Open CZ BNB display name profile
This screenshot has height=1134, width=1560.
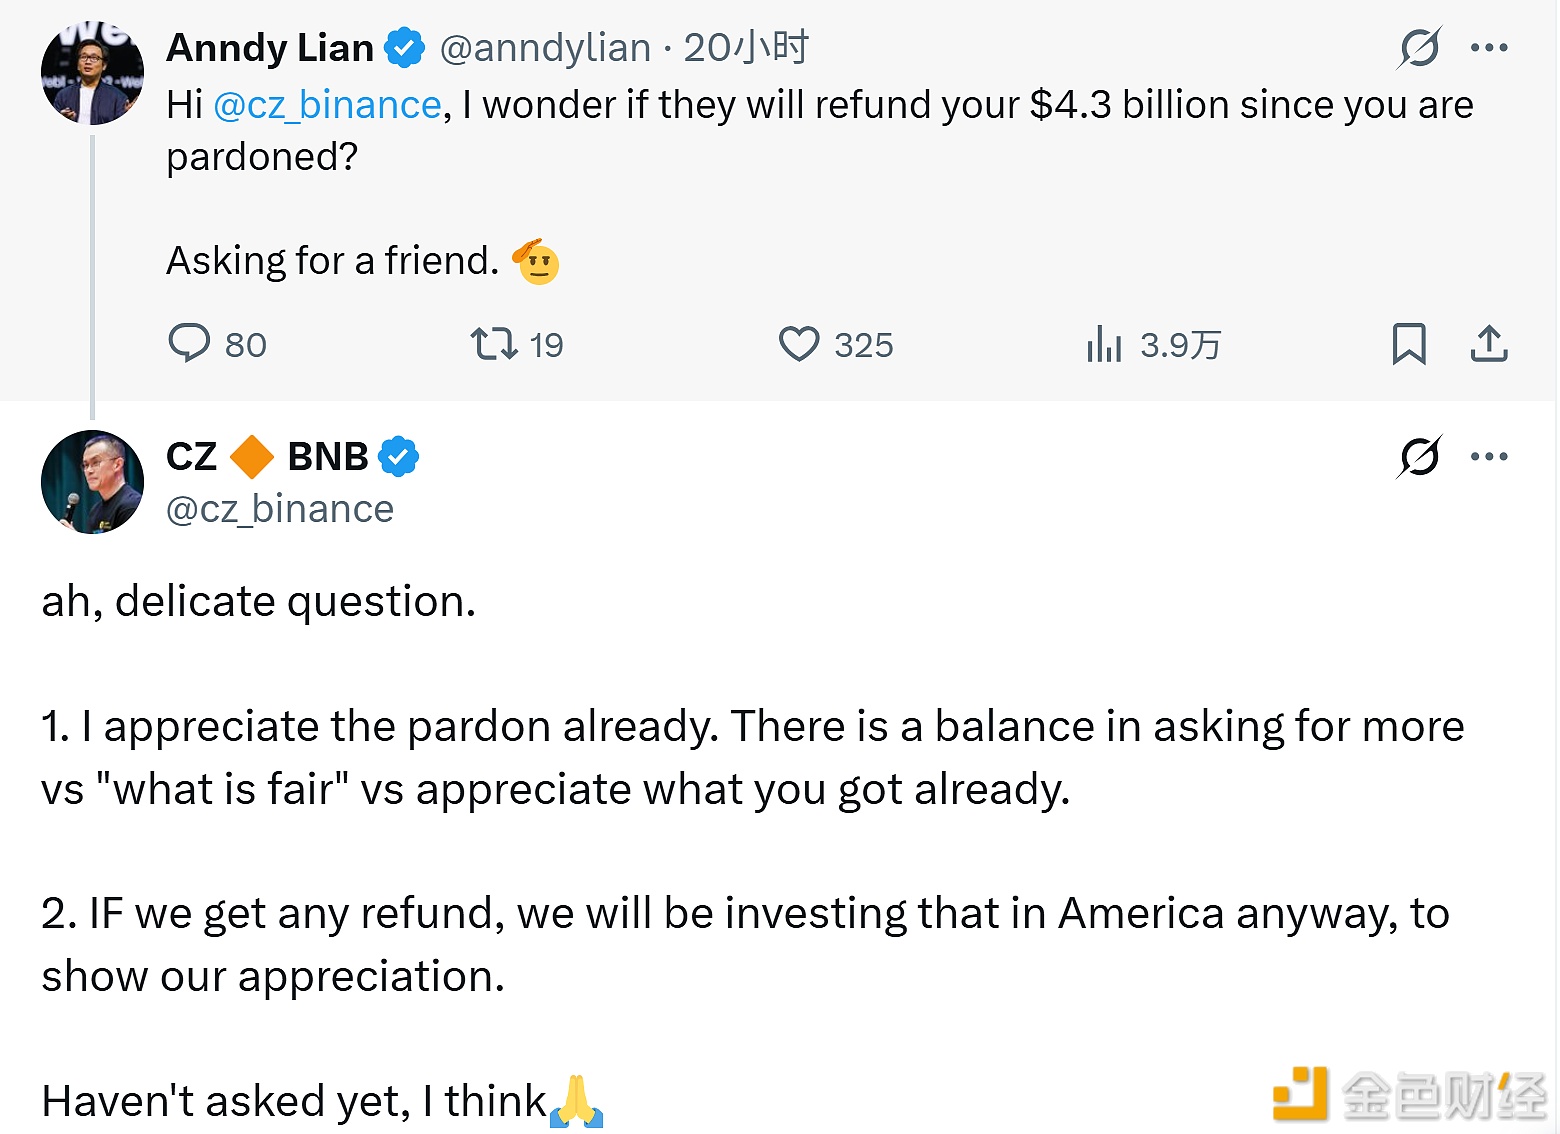pyautogui.click(x=267, y=457)
